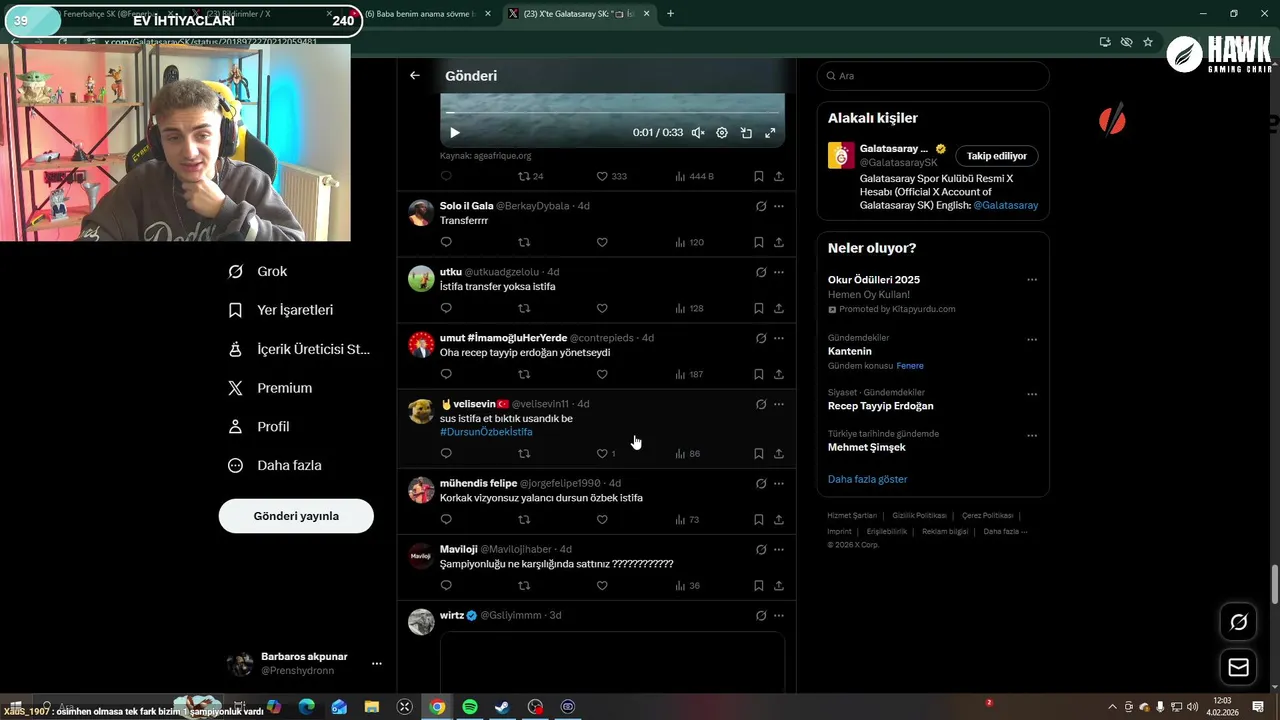View analytics of umut's reply showing 187
Screen dimensions: 1280x720
click(689, 374)
